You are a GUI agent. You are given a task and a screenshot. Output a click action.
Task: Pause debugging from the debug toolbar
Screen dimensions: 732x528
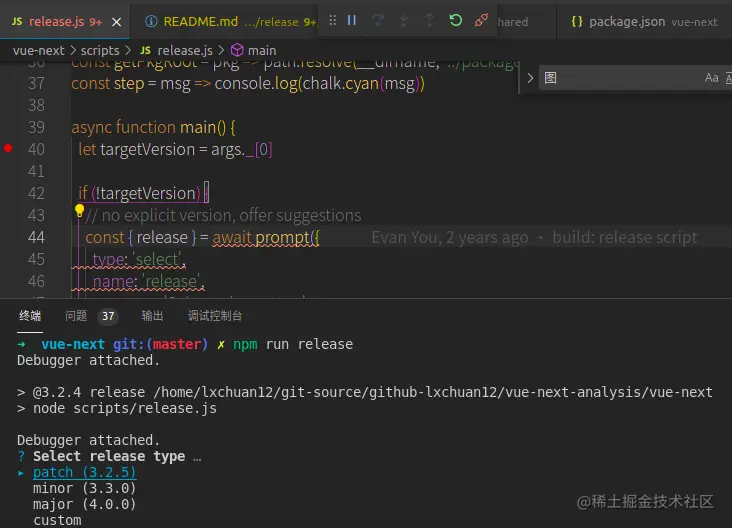[x=352, y=20]
